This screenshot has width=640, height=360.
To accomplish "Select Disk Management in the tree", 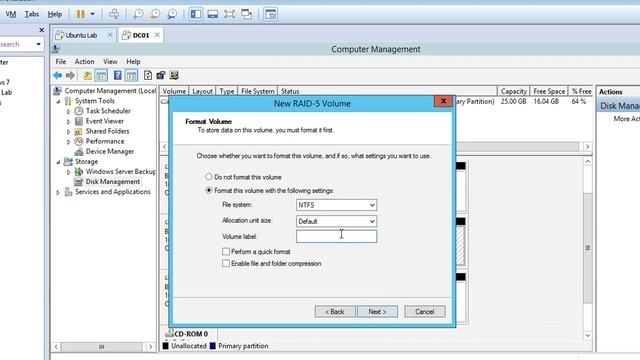I will pos(113,182).
